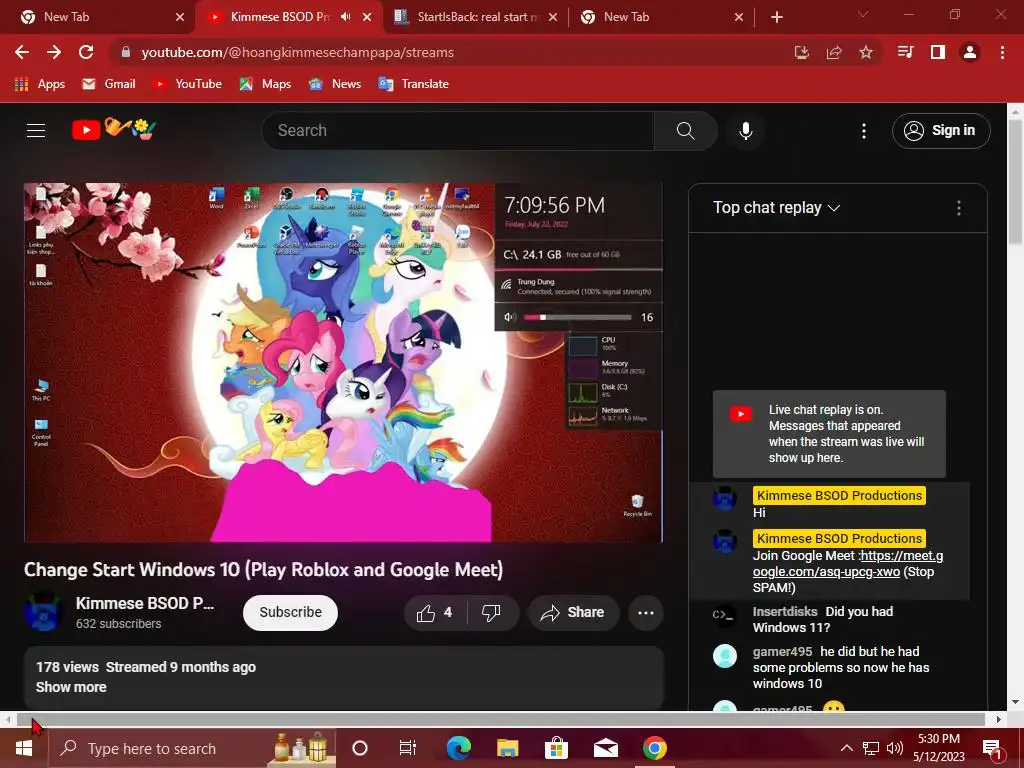Open Microsoft Store from taskbar
The height and width of the screenshot is (768, 1024).
(556, 748)
